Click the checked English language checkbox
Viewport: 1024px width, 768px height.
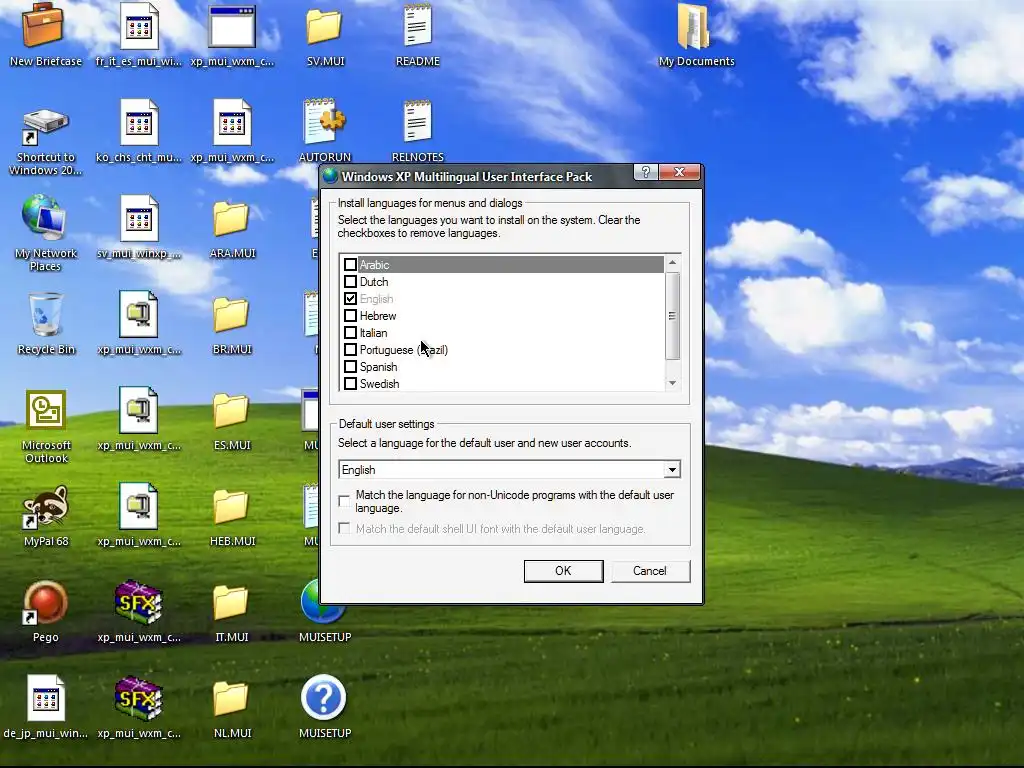[x=350, y=298]
